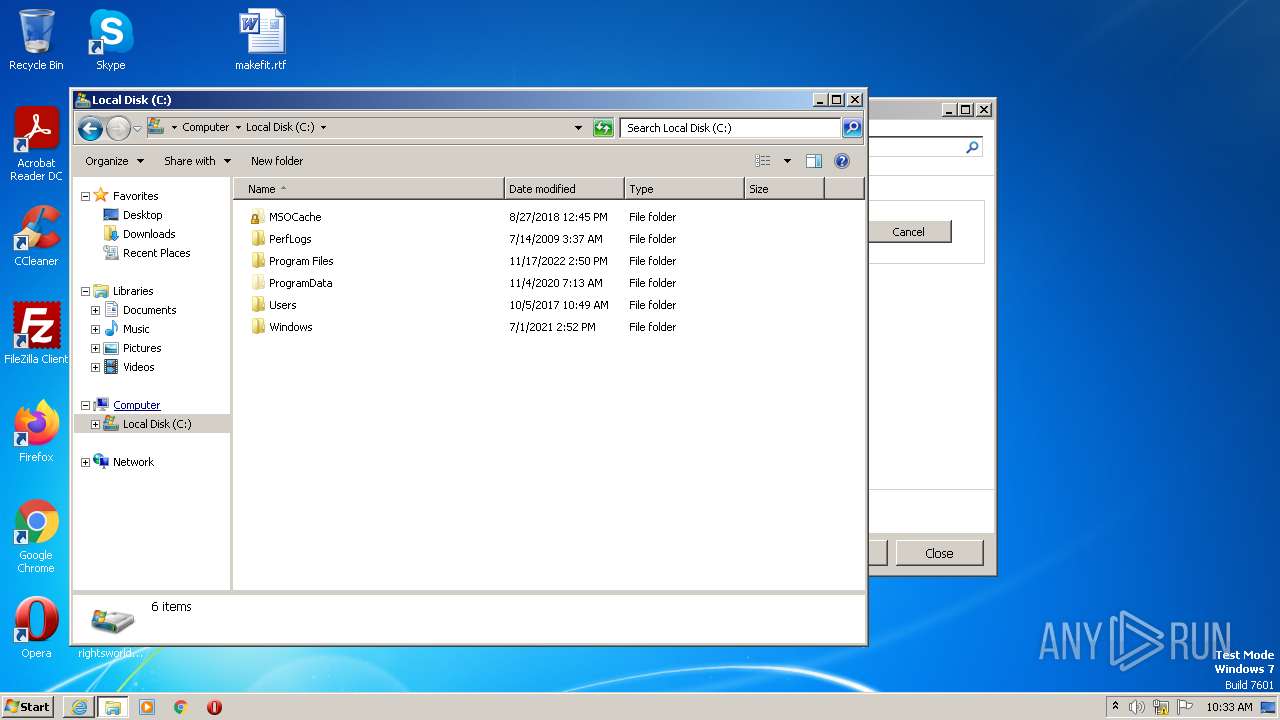The image size is (1280, 720).
Task: Click the forward navigation arrow in Explorer
Action: [118, 128]
